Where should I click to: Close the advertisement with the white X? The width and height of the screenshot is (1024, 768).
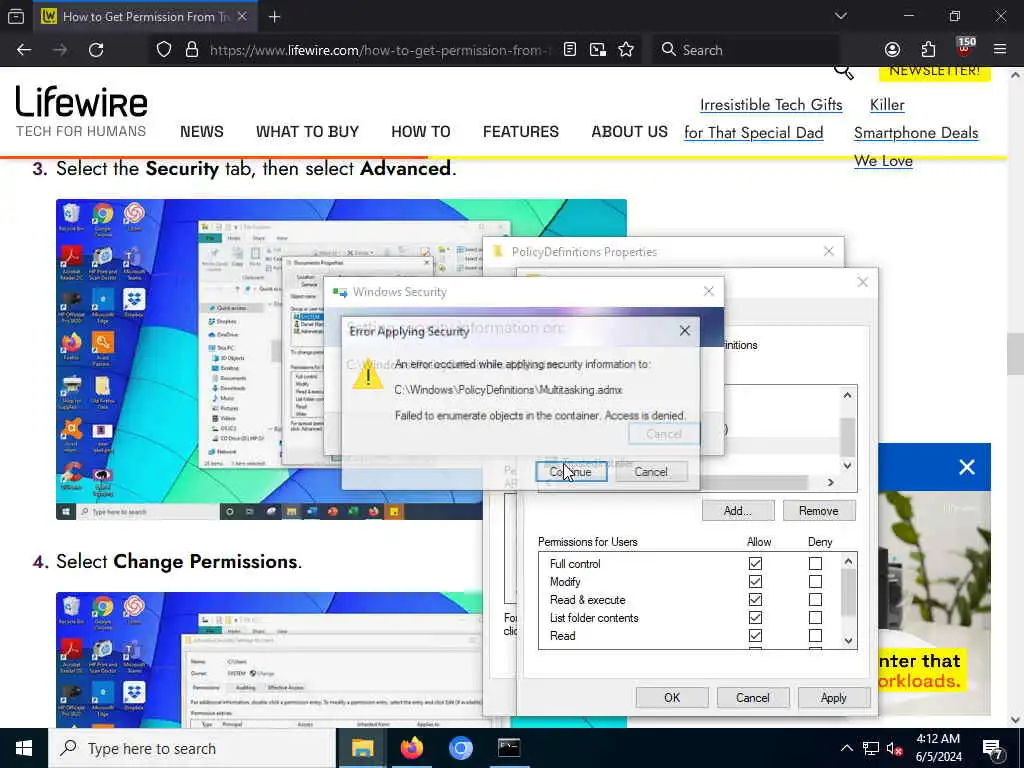(x=967, y=467)
